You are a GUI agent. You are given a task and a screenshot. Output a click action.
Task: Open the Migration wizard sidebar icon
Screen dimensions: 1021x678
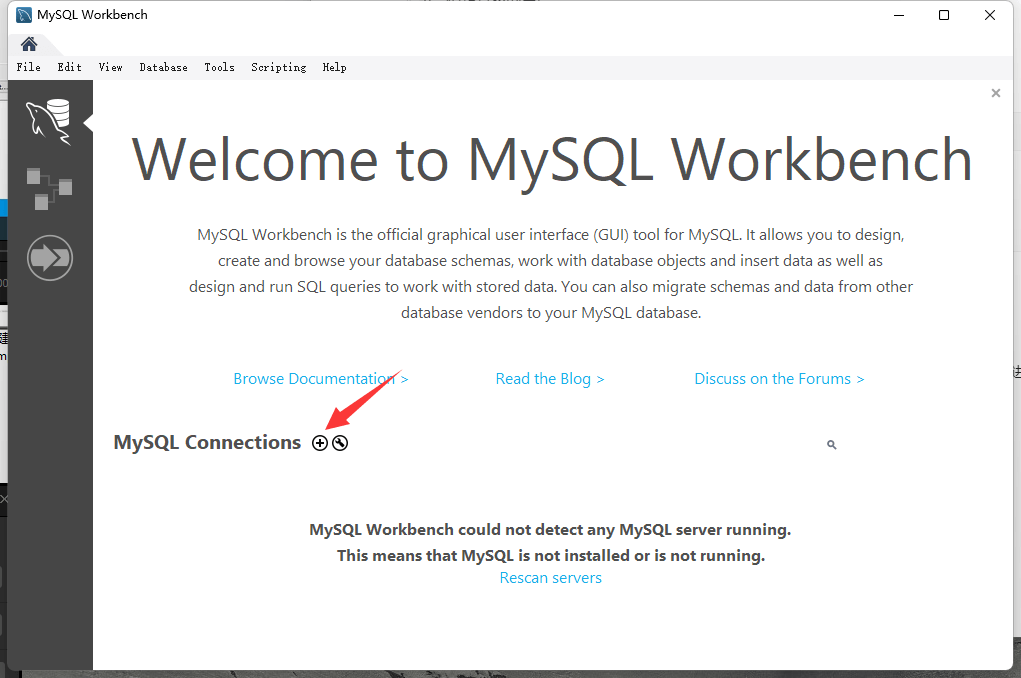pos(49,258)
